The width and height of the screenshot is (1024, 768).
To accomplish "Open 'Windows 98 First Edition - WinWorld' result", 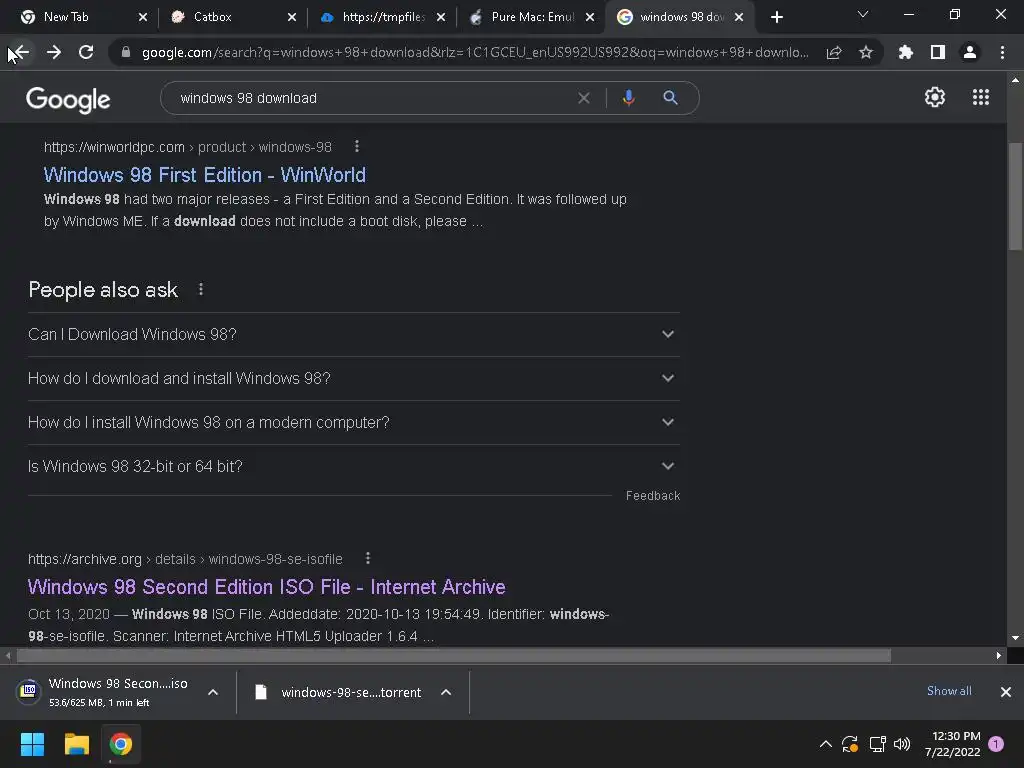I will coord(204,175).
